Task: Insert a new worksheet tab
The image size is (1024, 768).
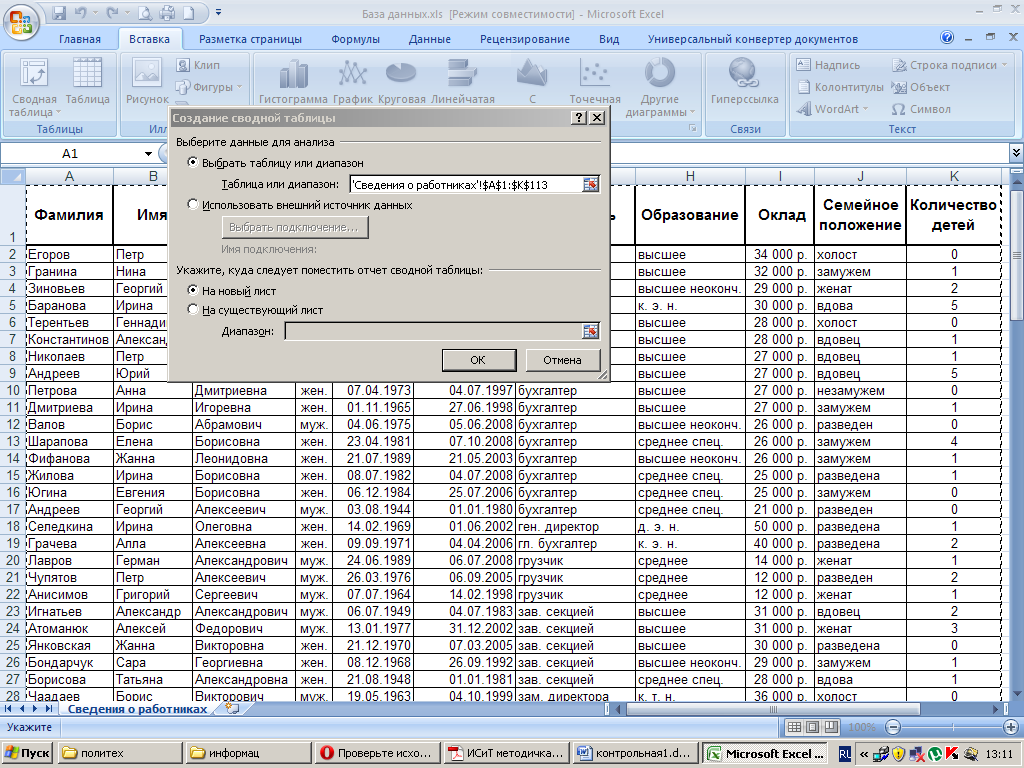Action: (x=232, y=709)
